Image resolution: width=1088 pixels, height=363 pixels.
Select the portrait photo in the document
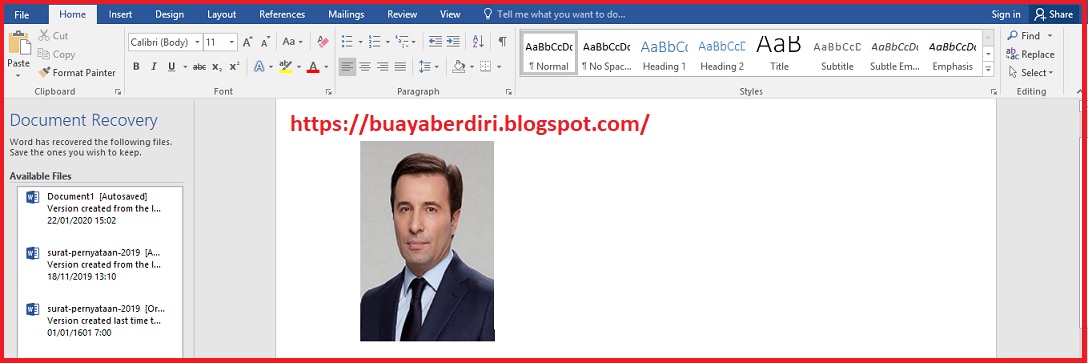click(x=427, y=241)
